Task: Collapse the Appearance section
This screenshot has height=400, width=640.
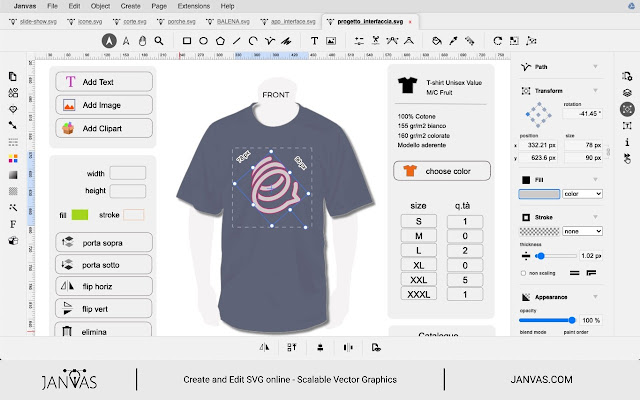Action: pyautogui.click(x=596, y=297)
